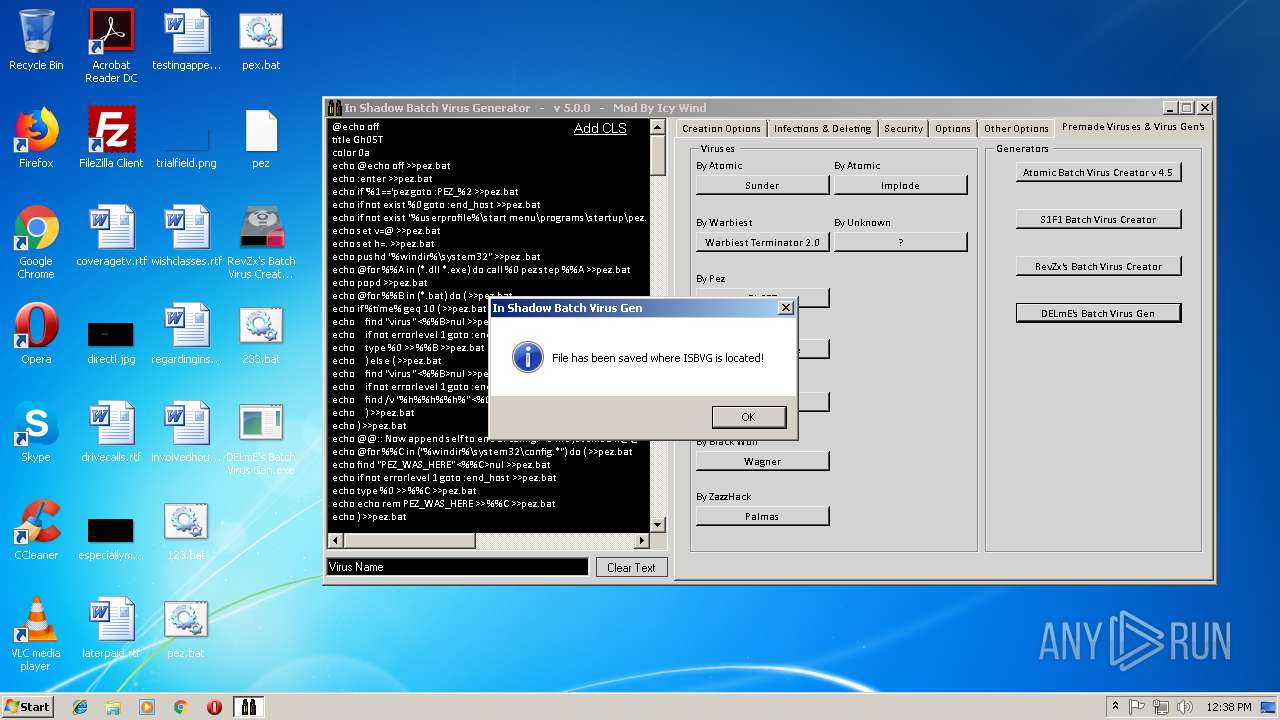The image size is (1280, 720).
Task: Click the Wagner virus button
Action: (x=762, y=461)
